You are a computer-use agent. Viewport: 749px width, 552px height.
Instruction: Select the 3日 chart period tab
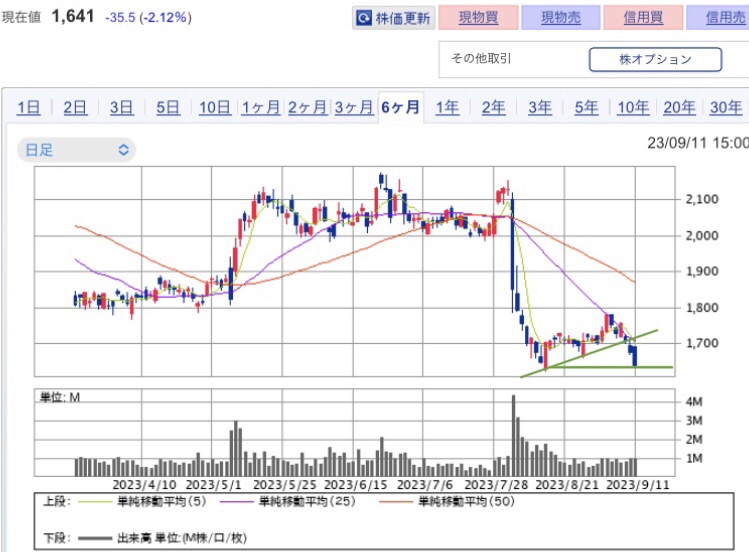pyautogui.click(x=121, y=107)
